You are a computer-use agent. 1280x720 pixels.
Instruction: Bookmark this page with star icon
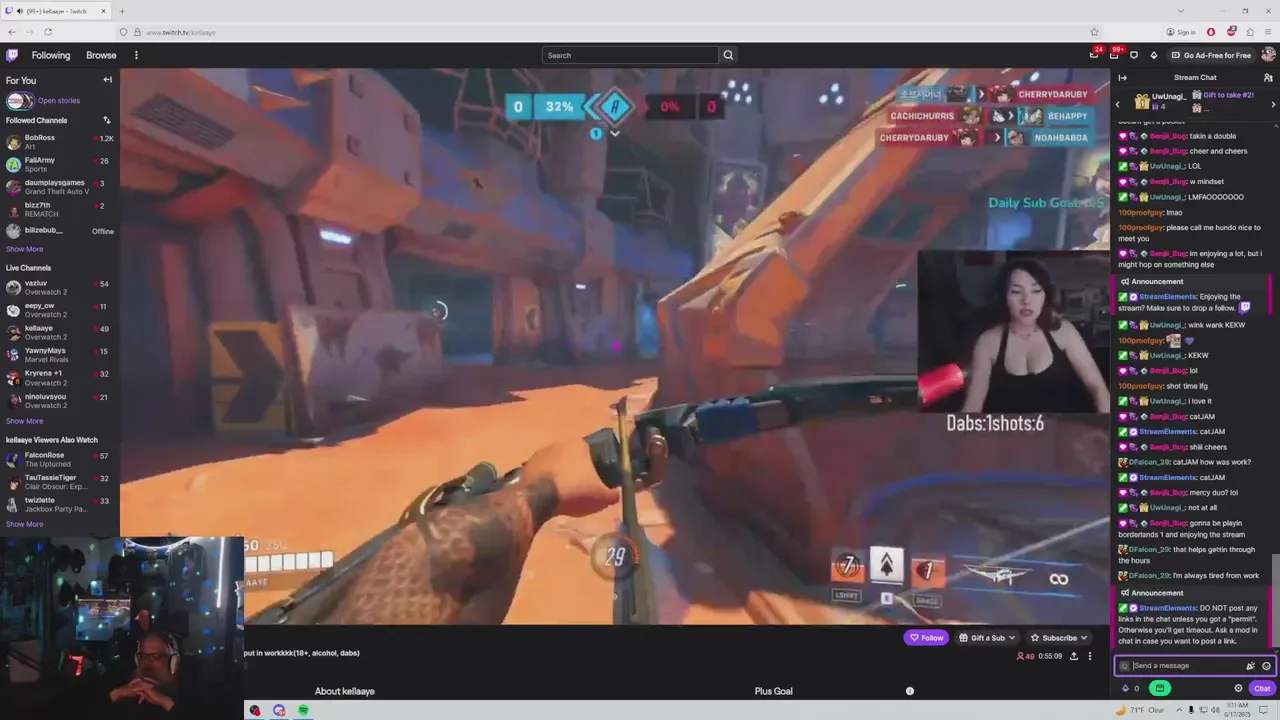pyautogui.click(x=1094, y=32)
